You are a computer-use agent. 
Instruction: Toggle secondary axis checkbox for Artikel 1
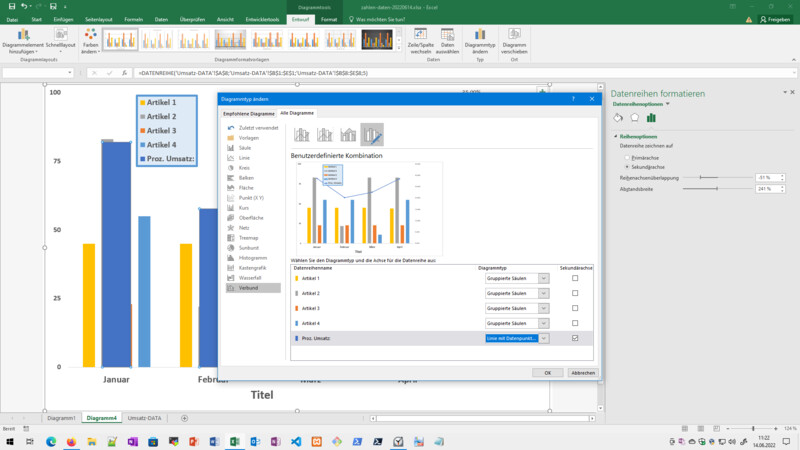[x=575, y=278]
